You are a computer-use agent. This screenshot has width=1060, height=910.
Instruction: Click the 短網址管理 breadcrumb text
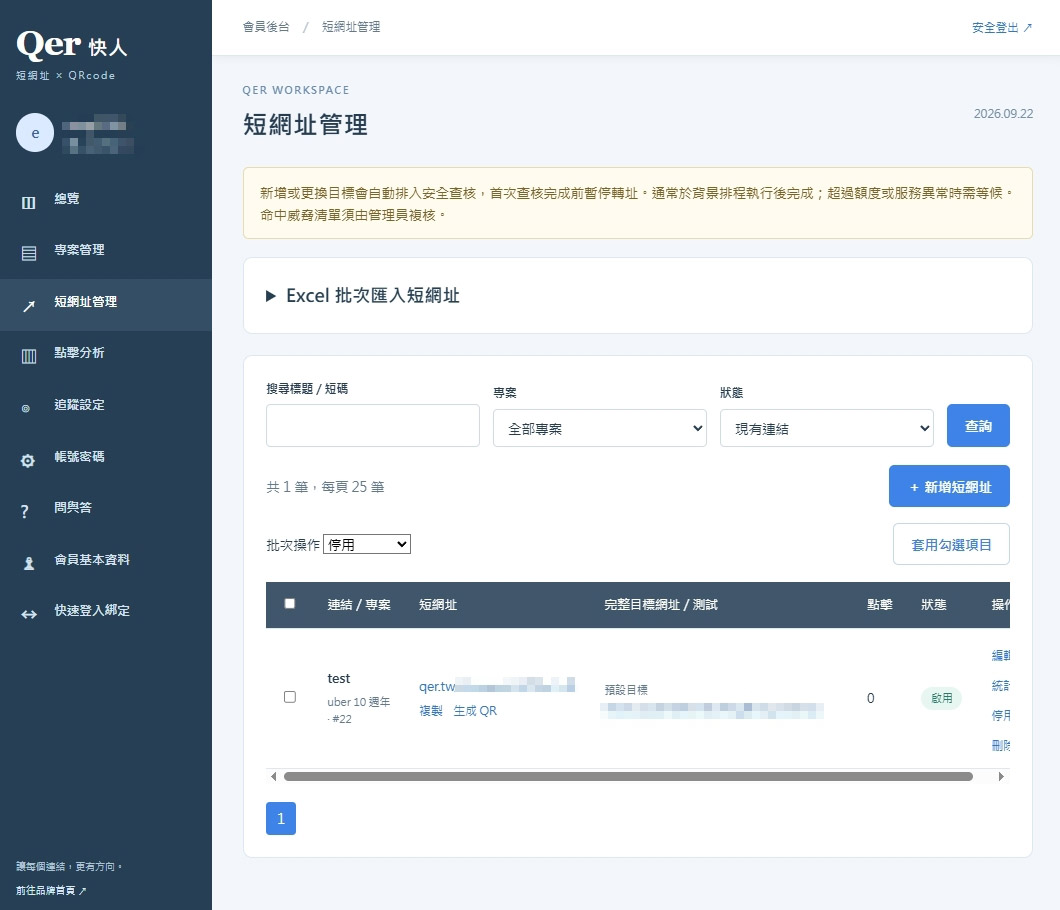point(351,26)
